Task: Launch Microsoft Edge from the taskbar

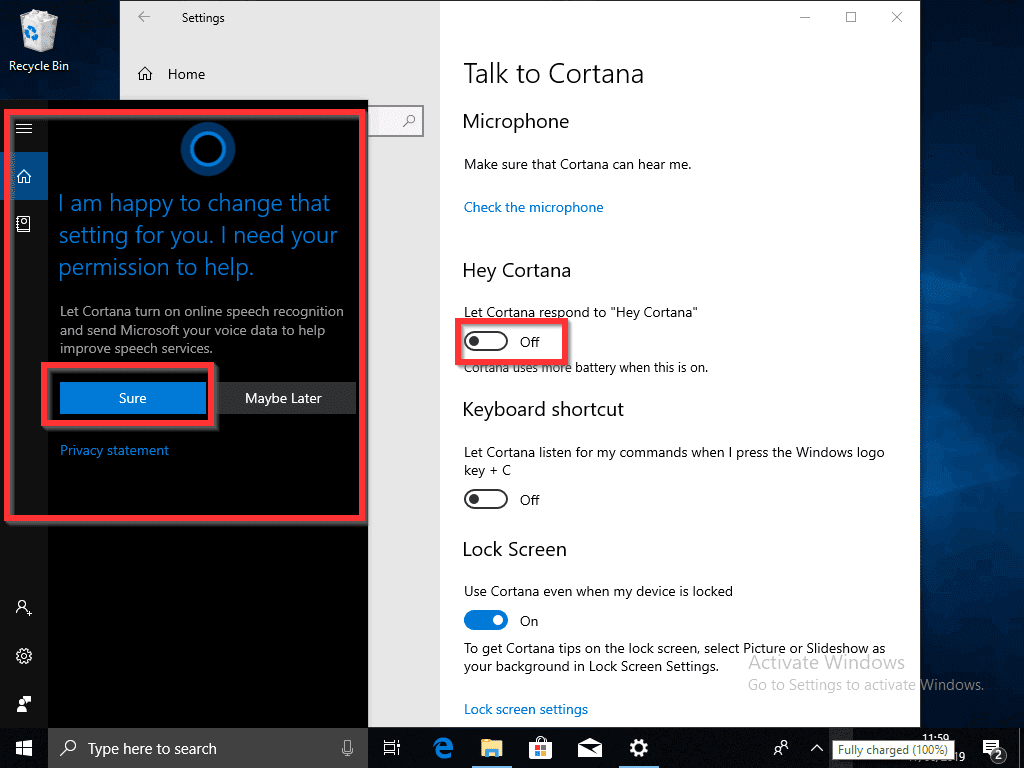Action: click(x=443, y=748)
